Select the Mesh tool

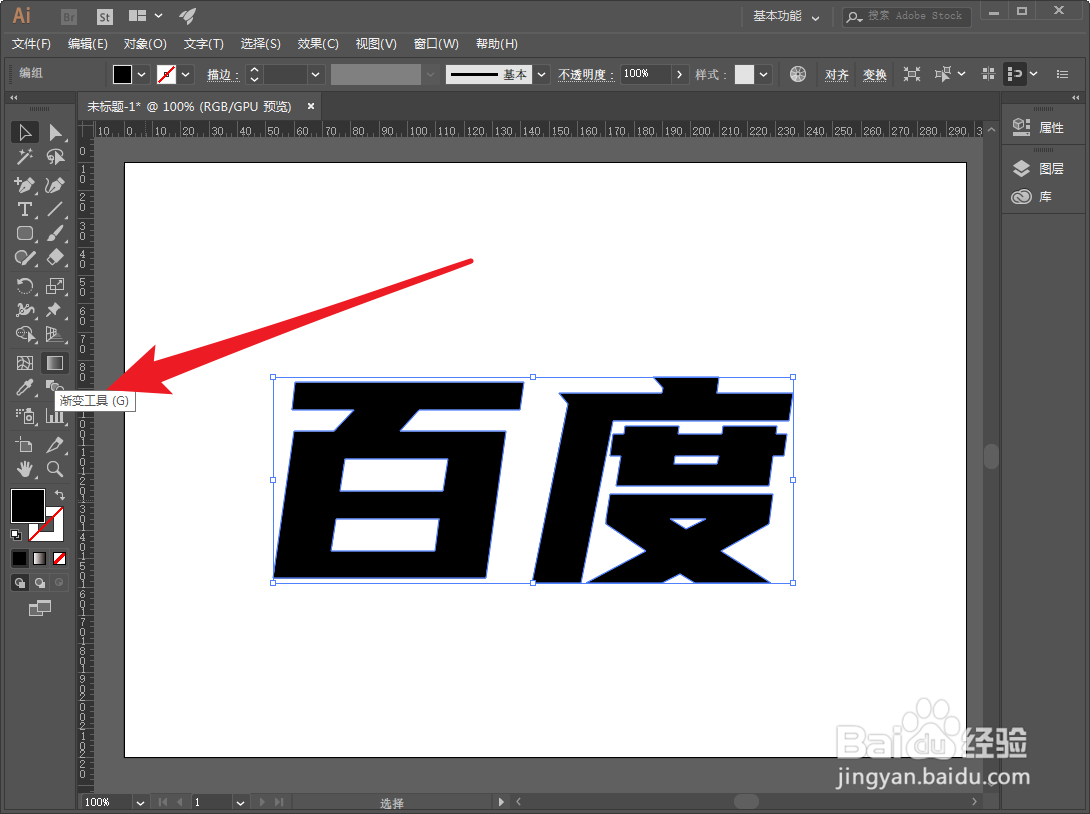[25, 363]
